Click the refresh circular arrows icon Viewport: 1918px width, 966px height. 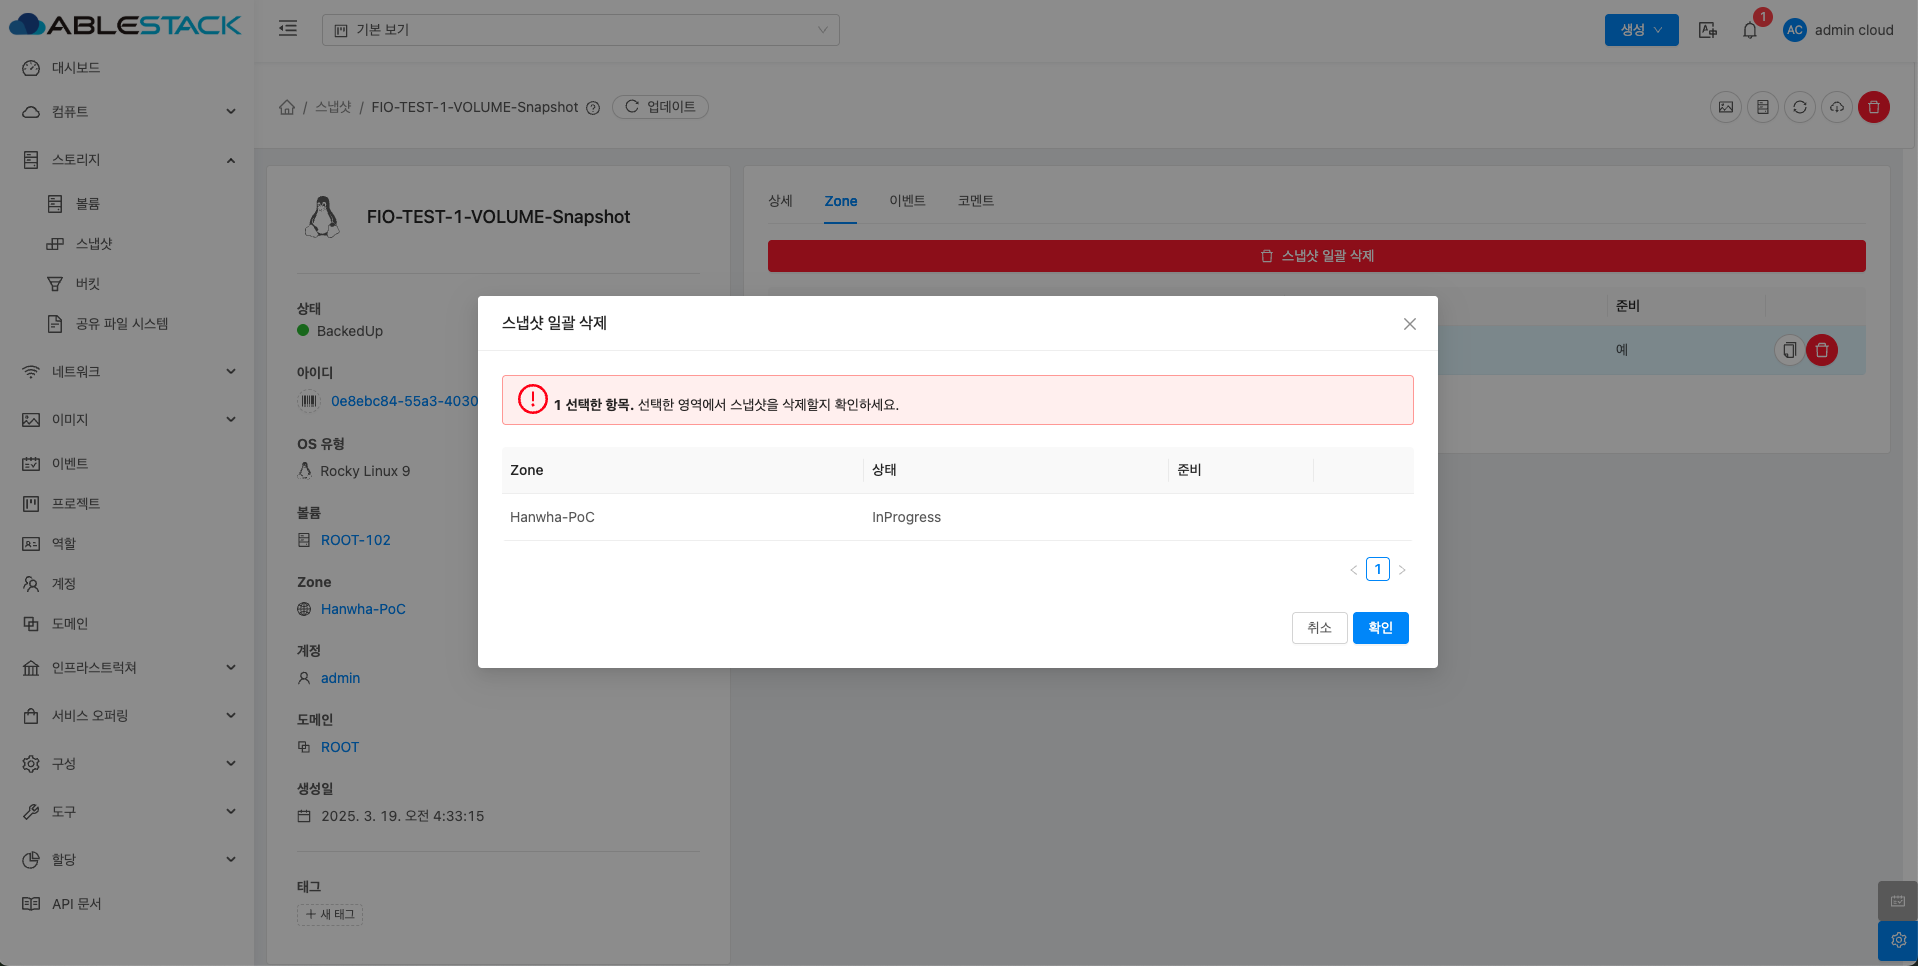tap(1800, 107)
